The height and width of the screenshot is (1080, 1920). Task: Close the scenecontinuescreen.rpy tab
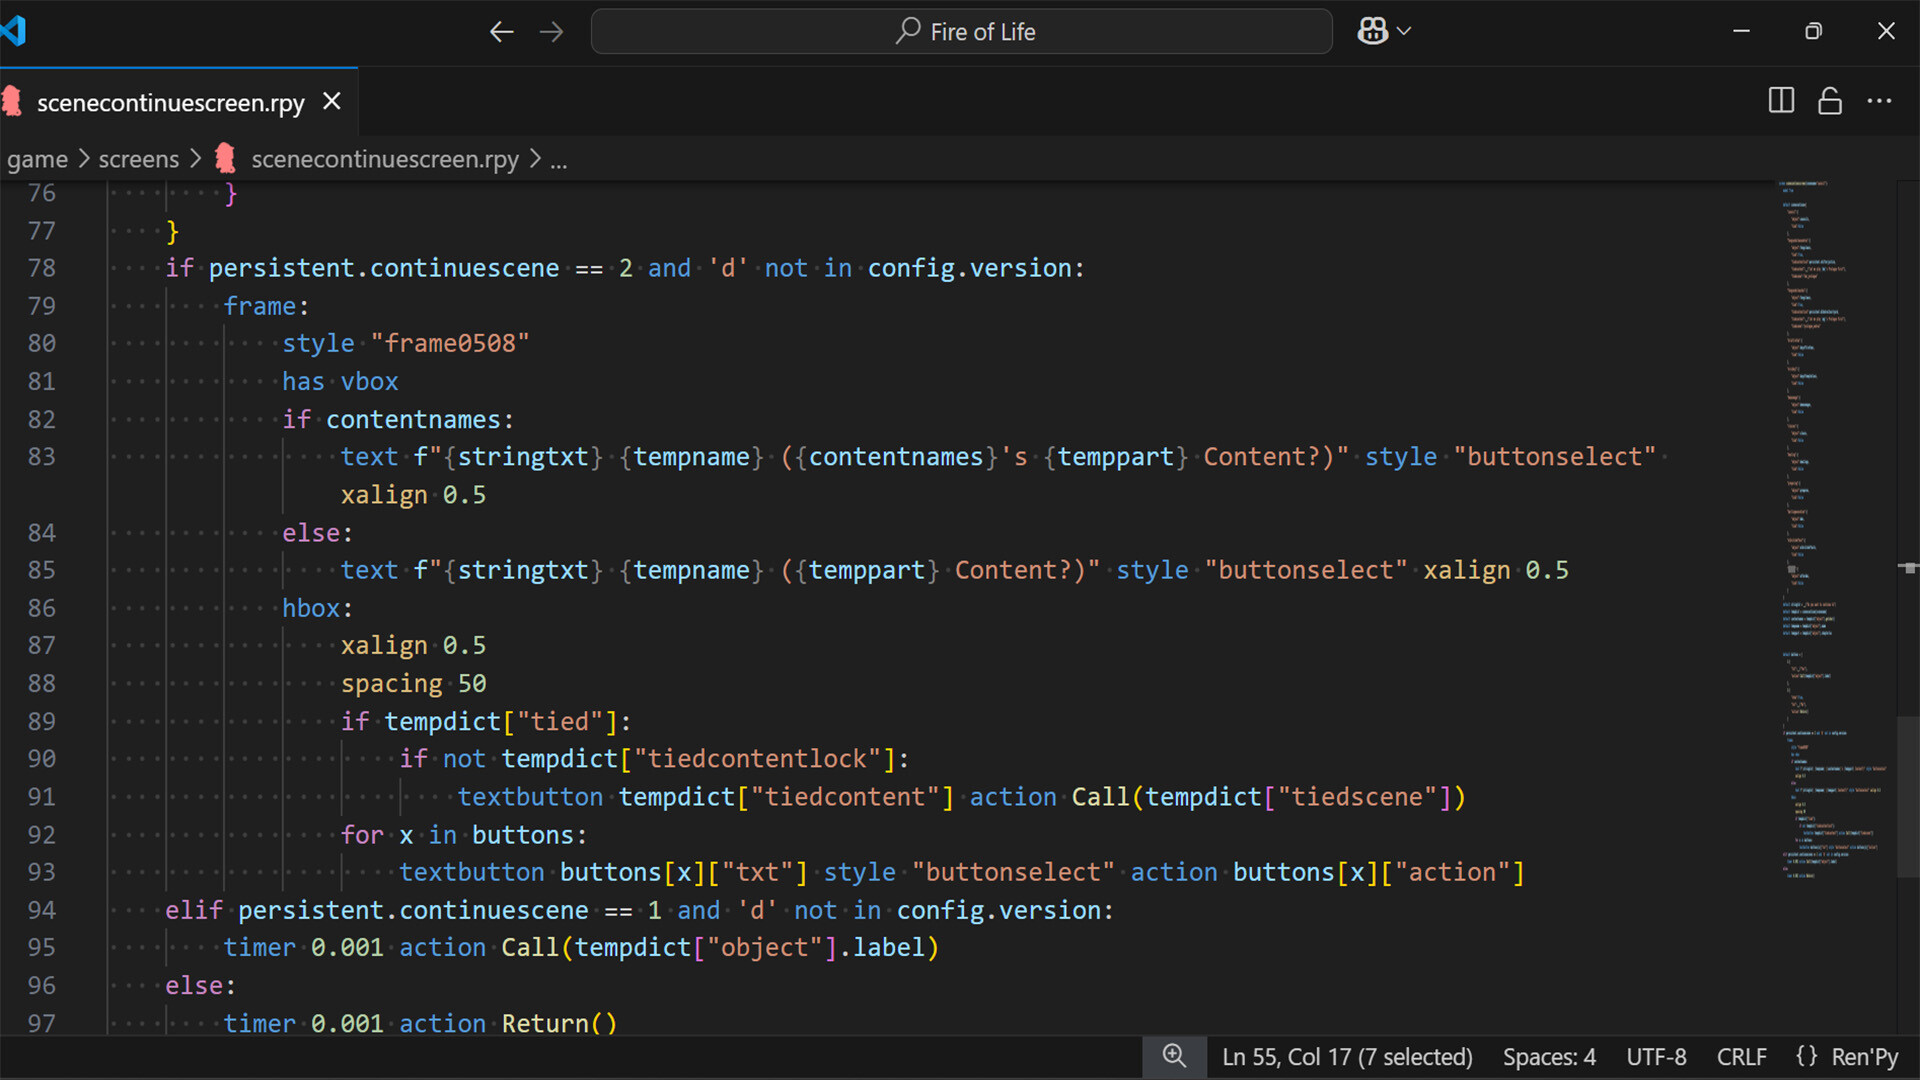coord(332,102)
